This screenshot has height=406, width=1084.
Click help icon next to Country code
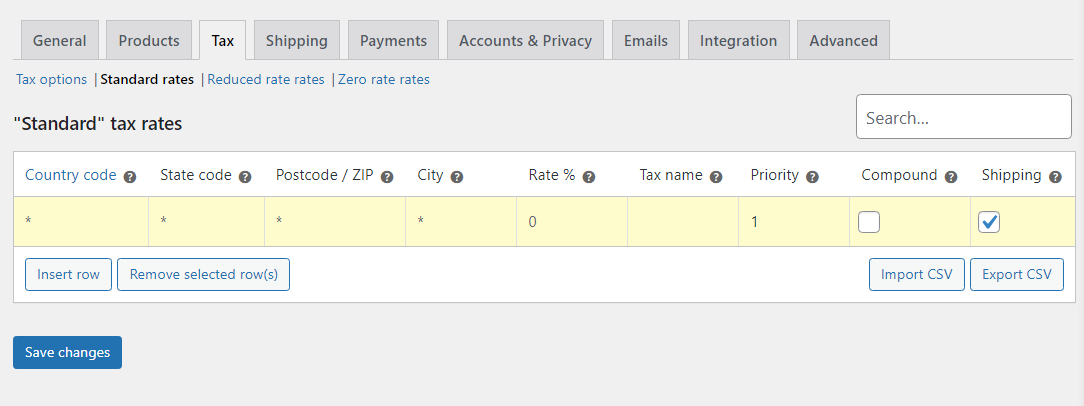130,177
